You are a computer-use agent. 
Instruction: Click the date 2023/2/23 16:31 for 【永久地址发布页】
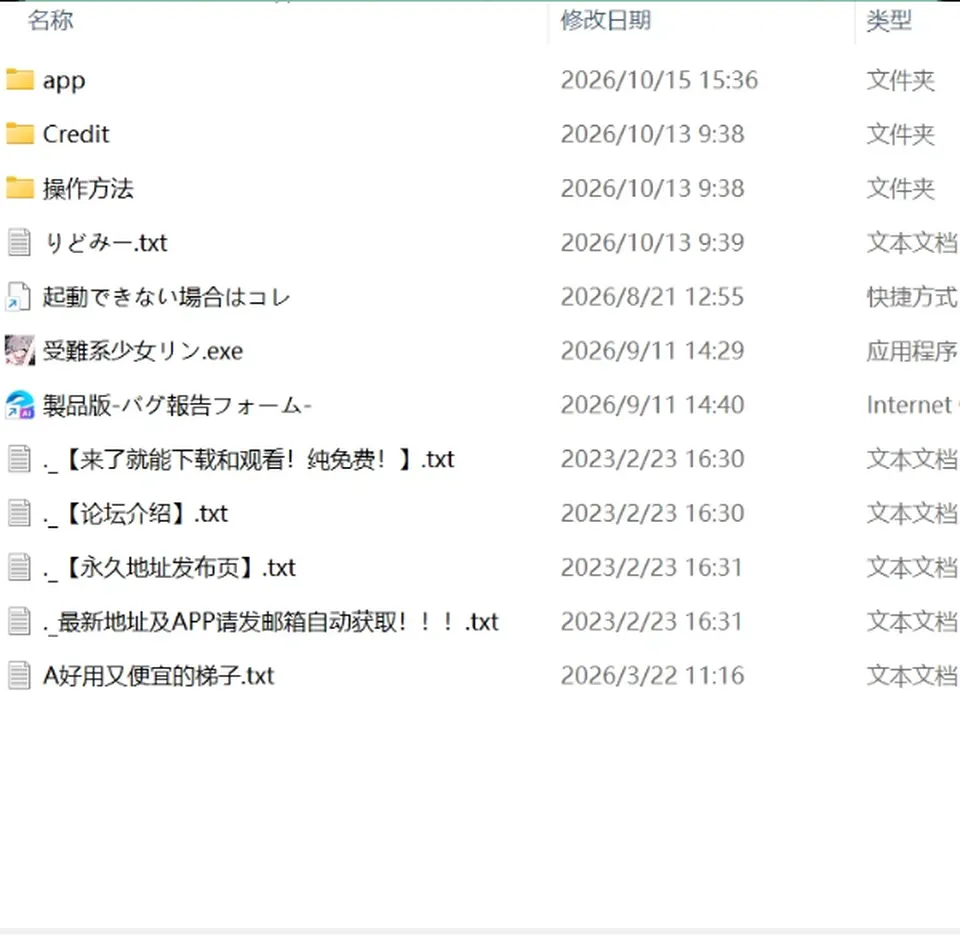click(x=652, y=567)
